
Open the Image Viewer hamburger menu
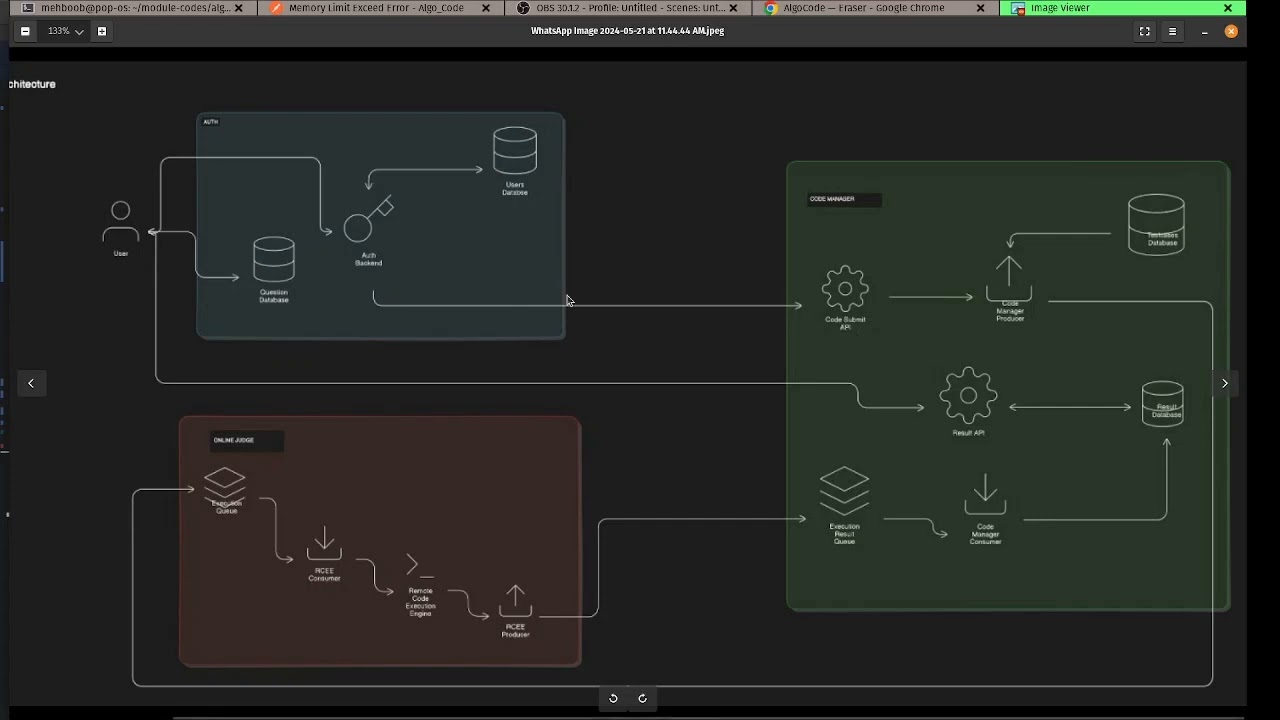click(x=1172, y=31)
